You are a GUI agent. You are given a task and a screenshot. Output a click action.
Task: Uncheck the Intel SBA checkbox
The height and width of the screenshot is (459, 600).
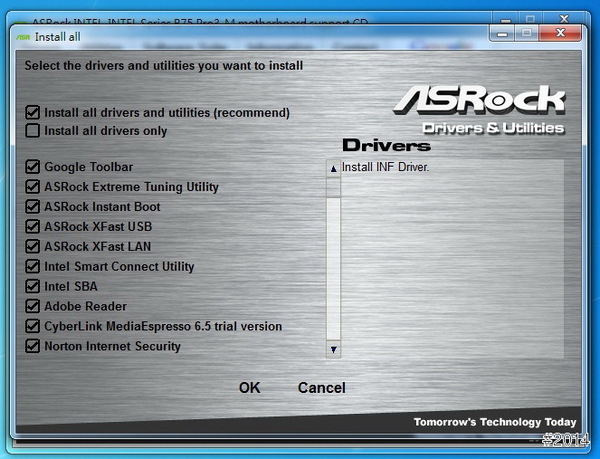point(33,286)
